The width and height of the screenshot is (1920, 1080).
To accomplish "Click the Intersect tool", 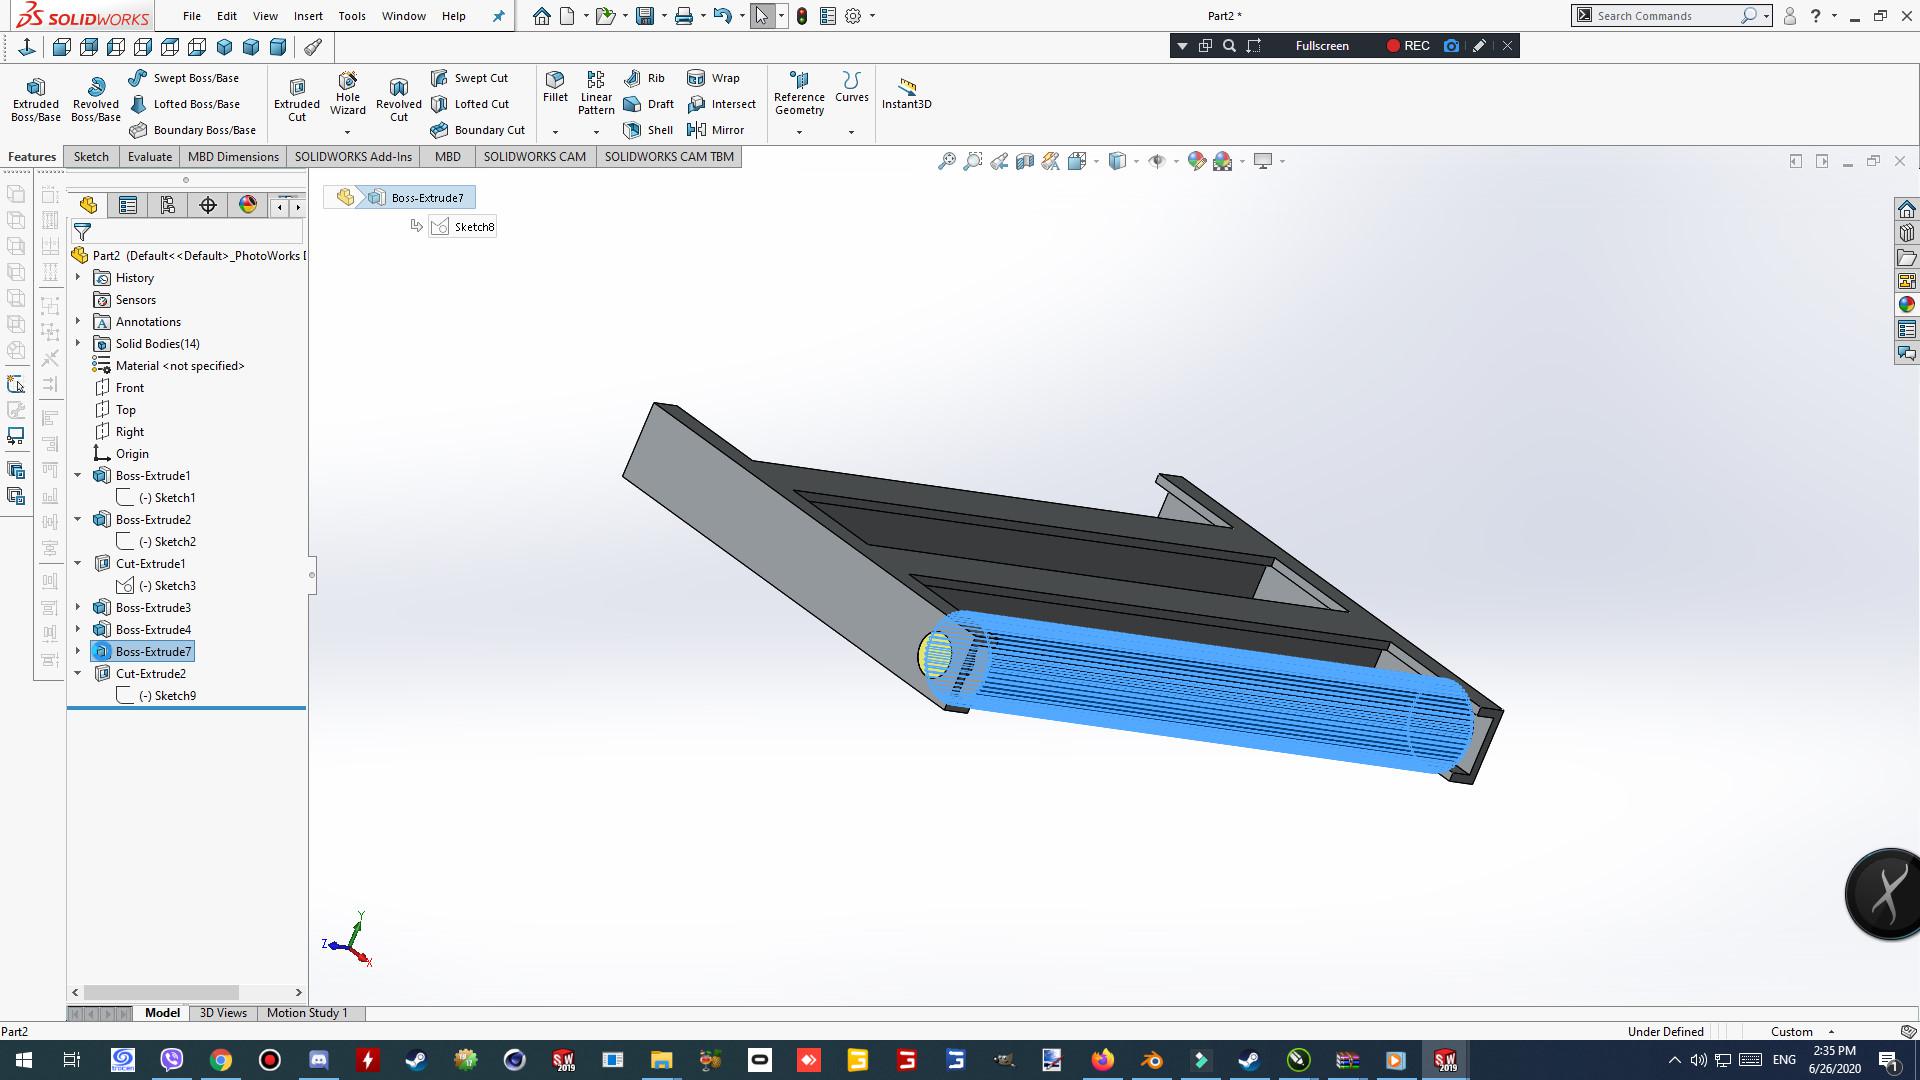I will tap(721, 104).
